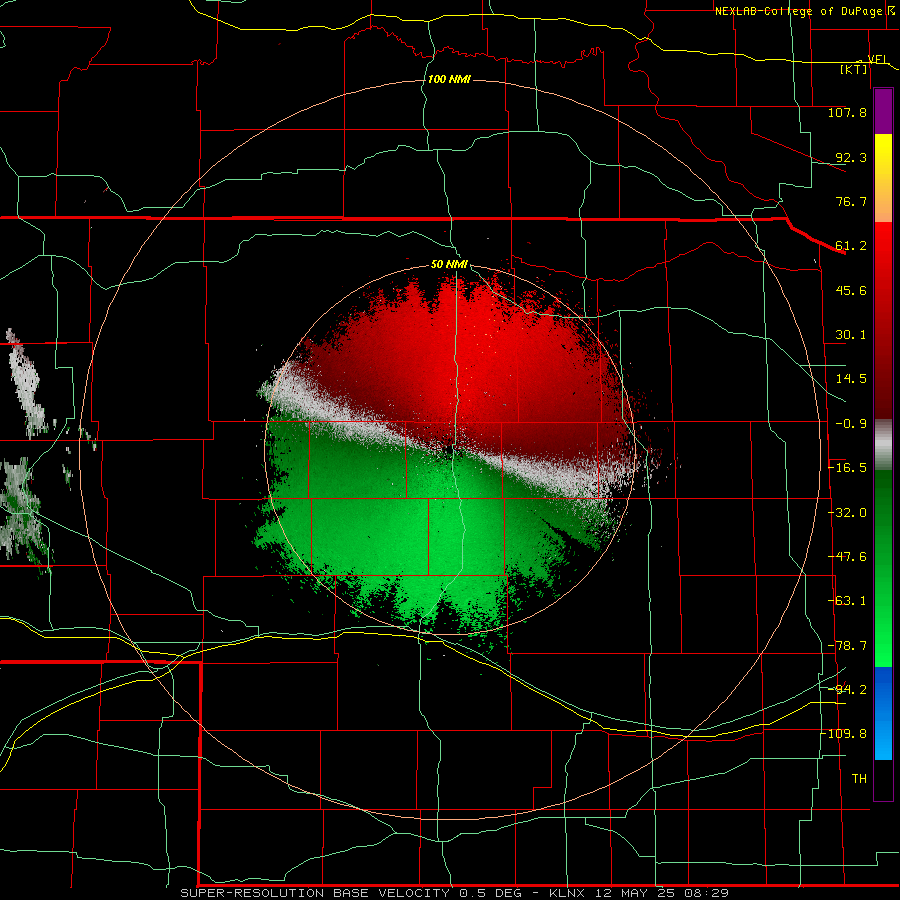Click the Super-Resolution Base Velocity caption text
Viewport: 900px width, 900px height.
tap(454, 893)
